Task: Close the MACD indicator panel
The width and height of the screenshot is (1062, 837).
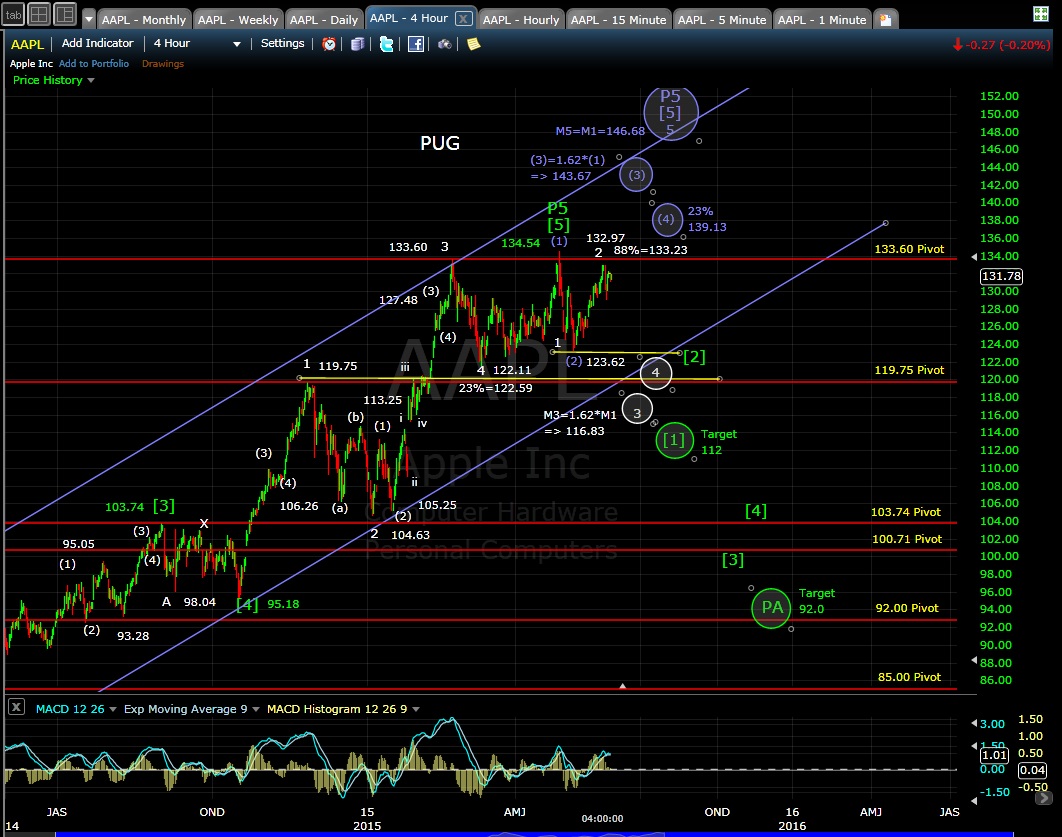Action: 16,707
